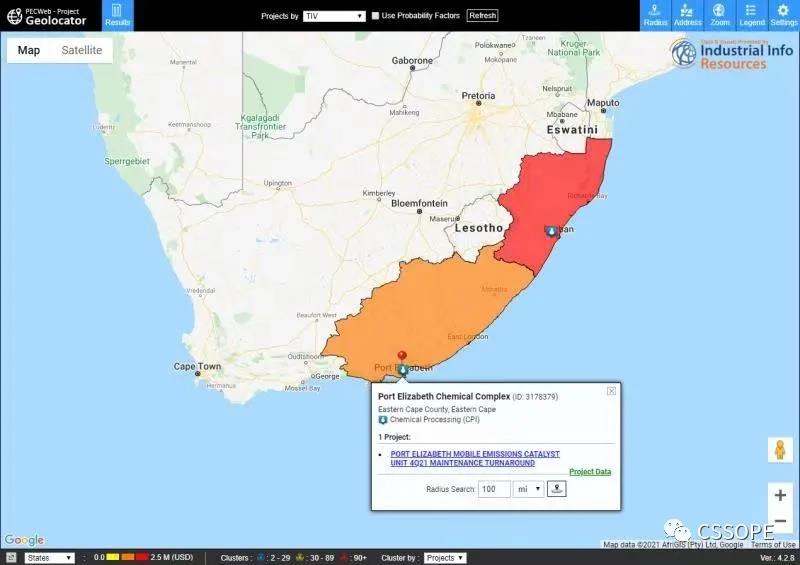Expand the Projects by TIV dropdown

click(334, 16)
